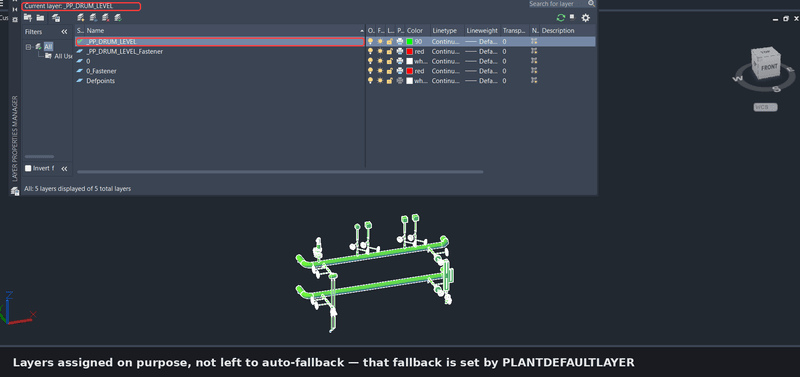
Task: Collapse the All filter tree node
Action: [29, 47]
